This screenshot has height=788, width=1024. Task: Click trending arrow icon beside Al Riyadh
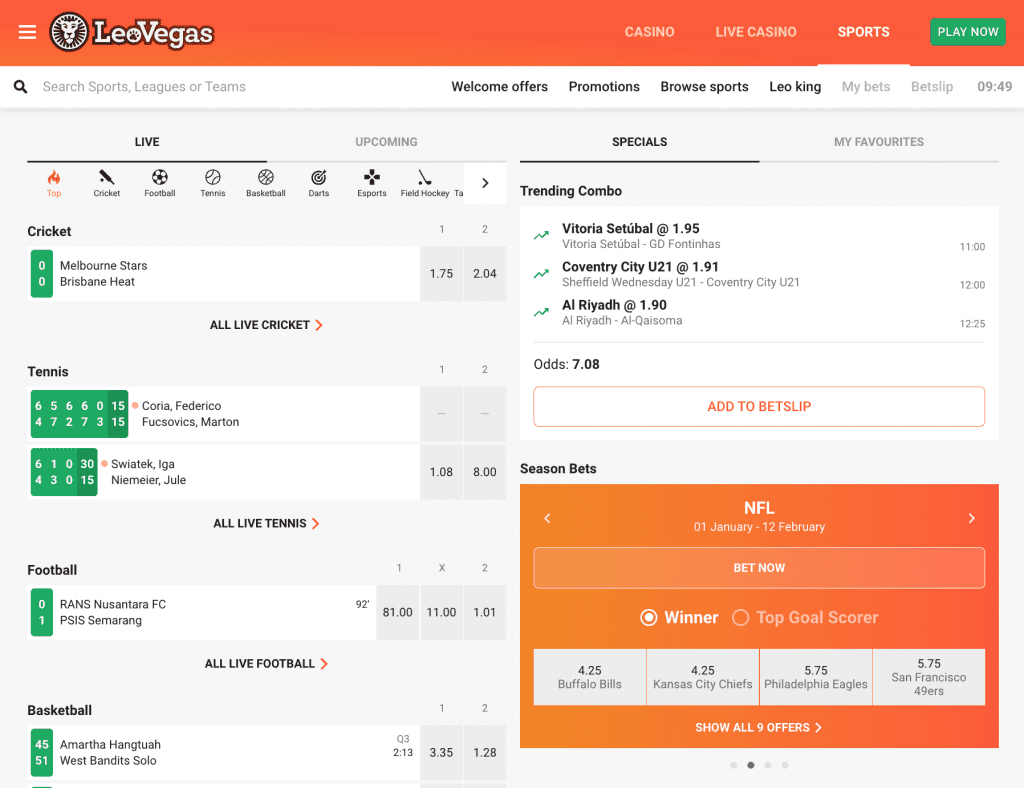pos(541,312)
